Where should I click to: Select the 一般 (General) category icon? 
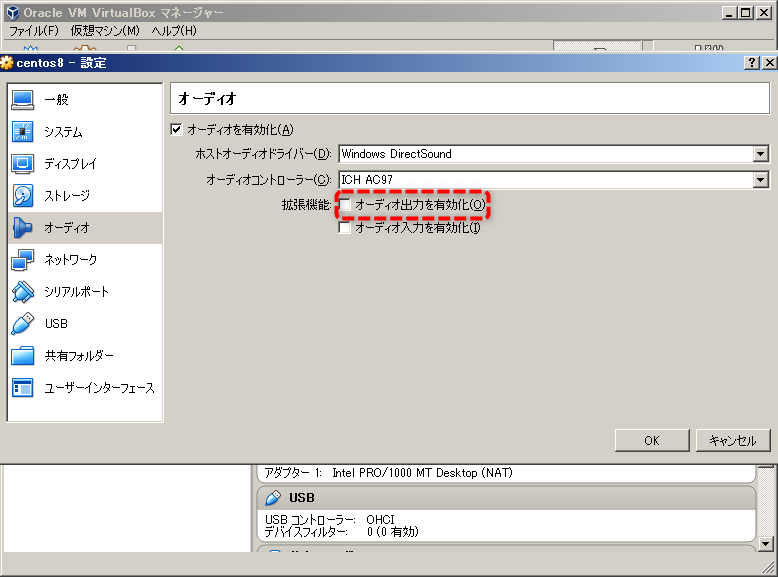(x=22, y=100)
